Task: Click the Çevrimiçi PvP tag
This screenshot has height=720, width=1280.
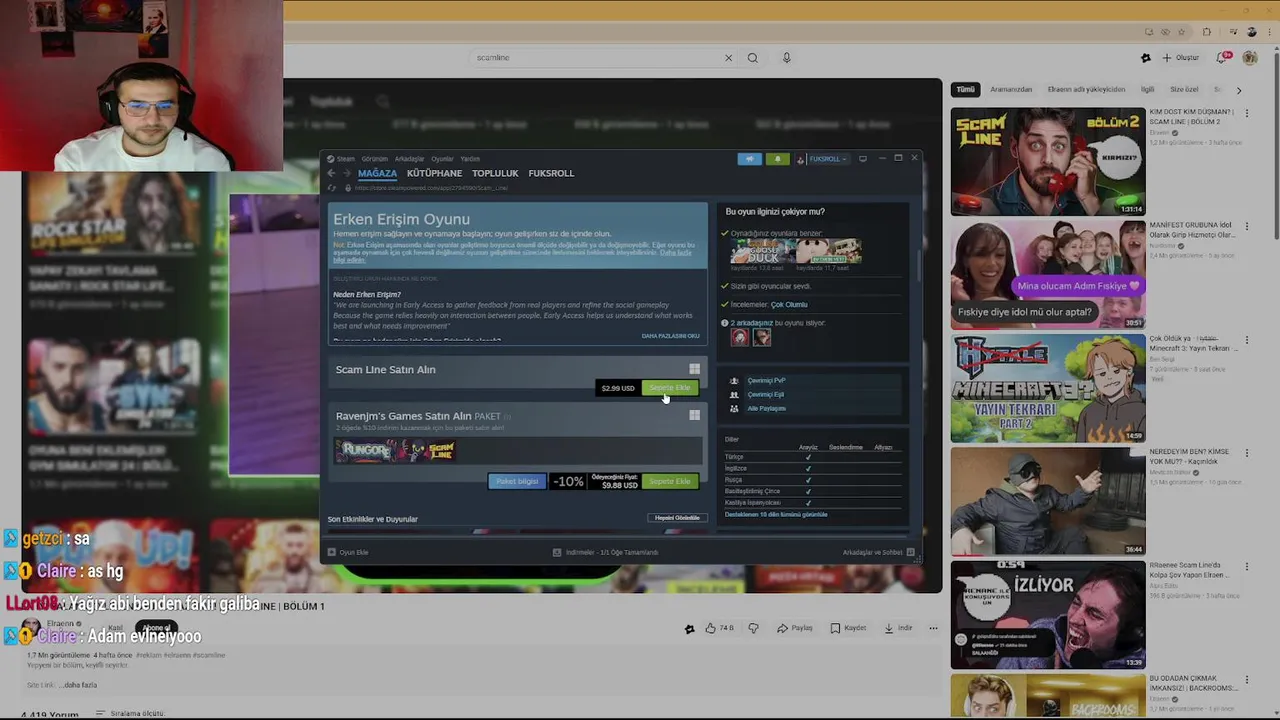Action: pyautogui.click(x=766, y=381)
